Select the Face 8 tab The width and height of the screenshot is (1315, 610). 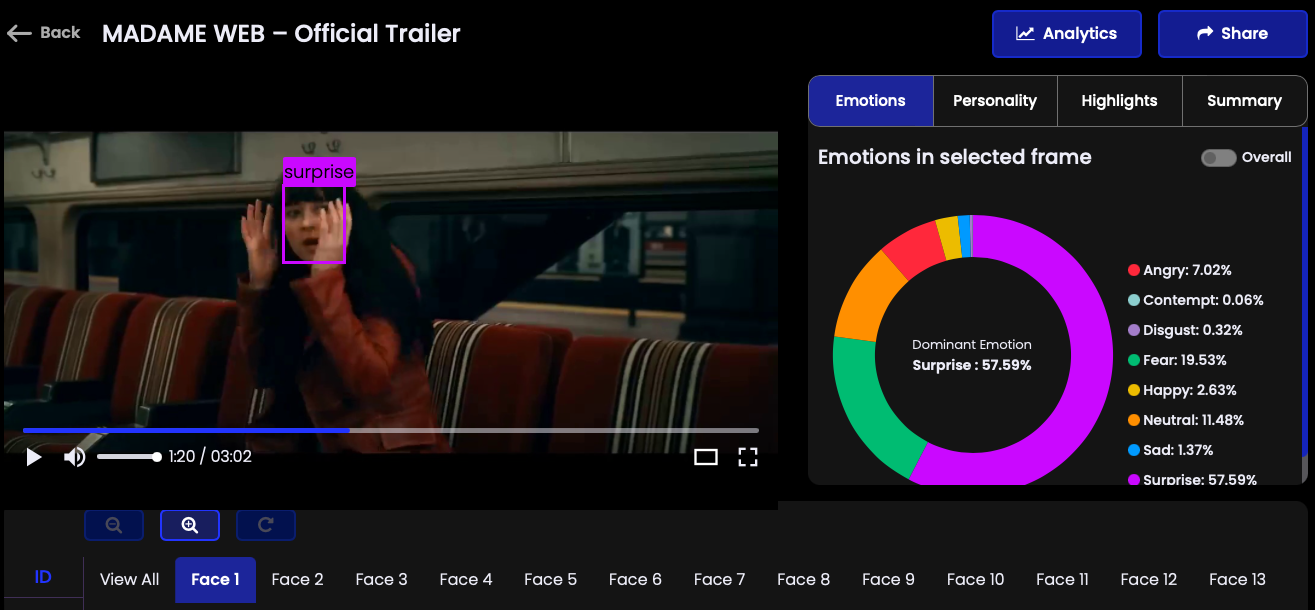coord(804,579)
